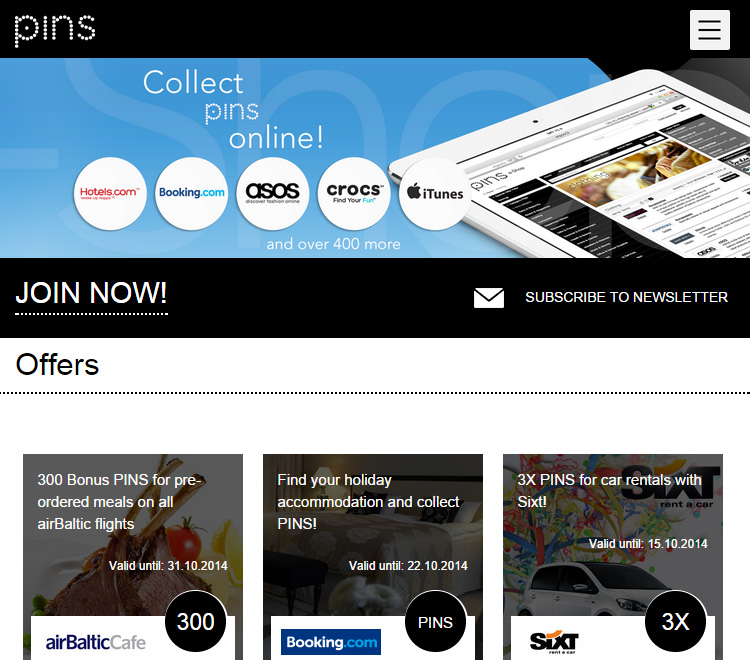This screenshot has width=750, height=660.
Task: Select the ASOS circle logo
Action: tap(273, 193)
